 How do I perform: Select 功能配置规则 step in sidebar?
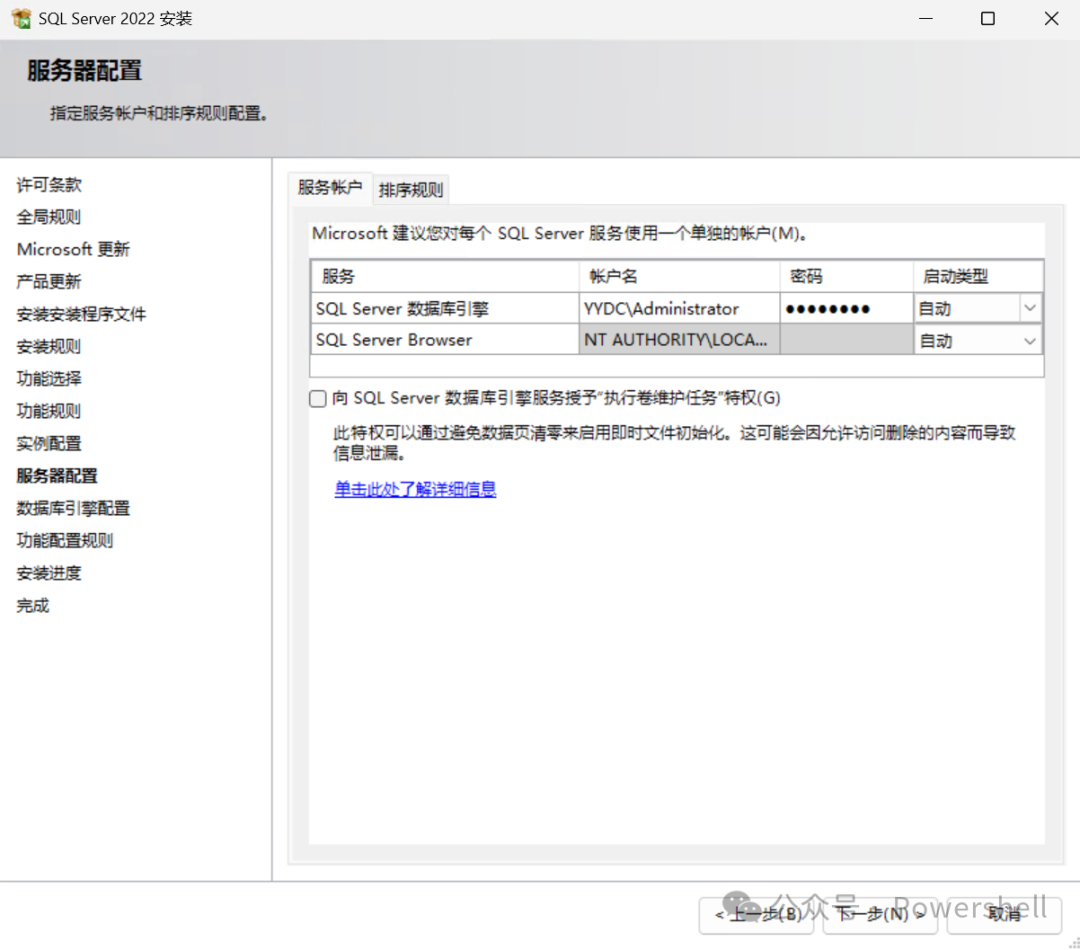tap(65, 540)
